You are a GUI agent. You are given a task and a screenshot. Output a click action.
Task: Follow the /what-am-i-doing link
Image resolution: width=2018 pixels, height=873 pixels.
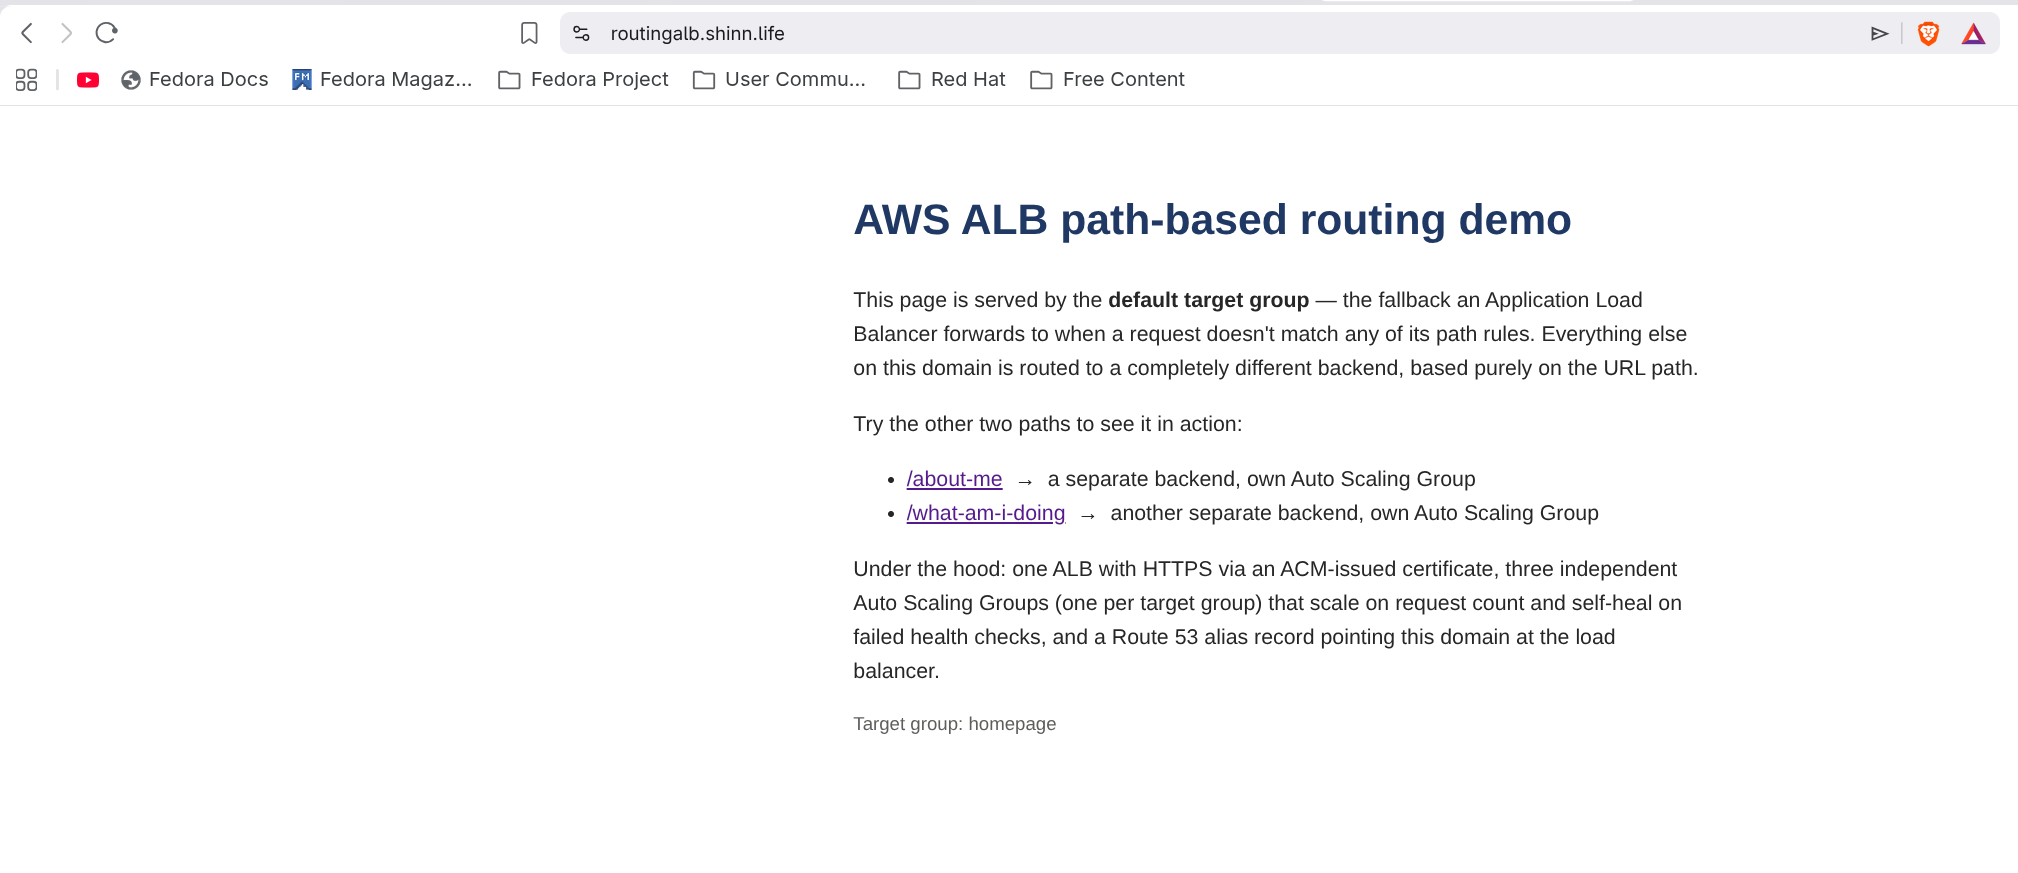[x=986, y=513]
